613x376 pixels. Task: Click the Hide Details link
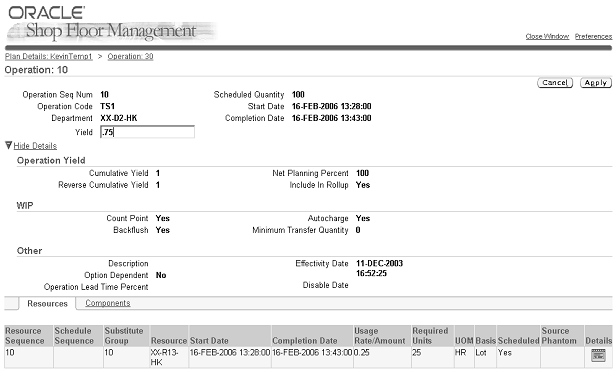35,146
